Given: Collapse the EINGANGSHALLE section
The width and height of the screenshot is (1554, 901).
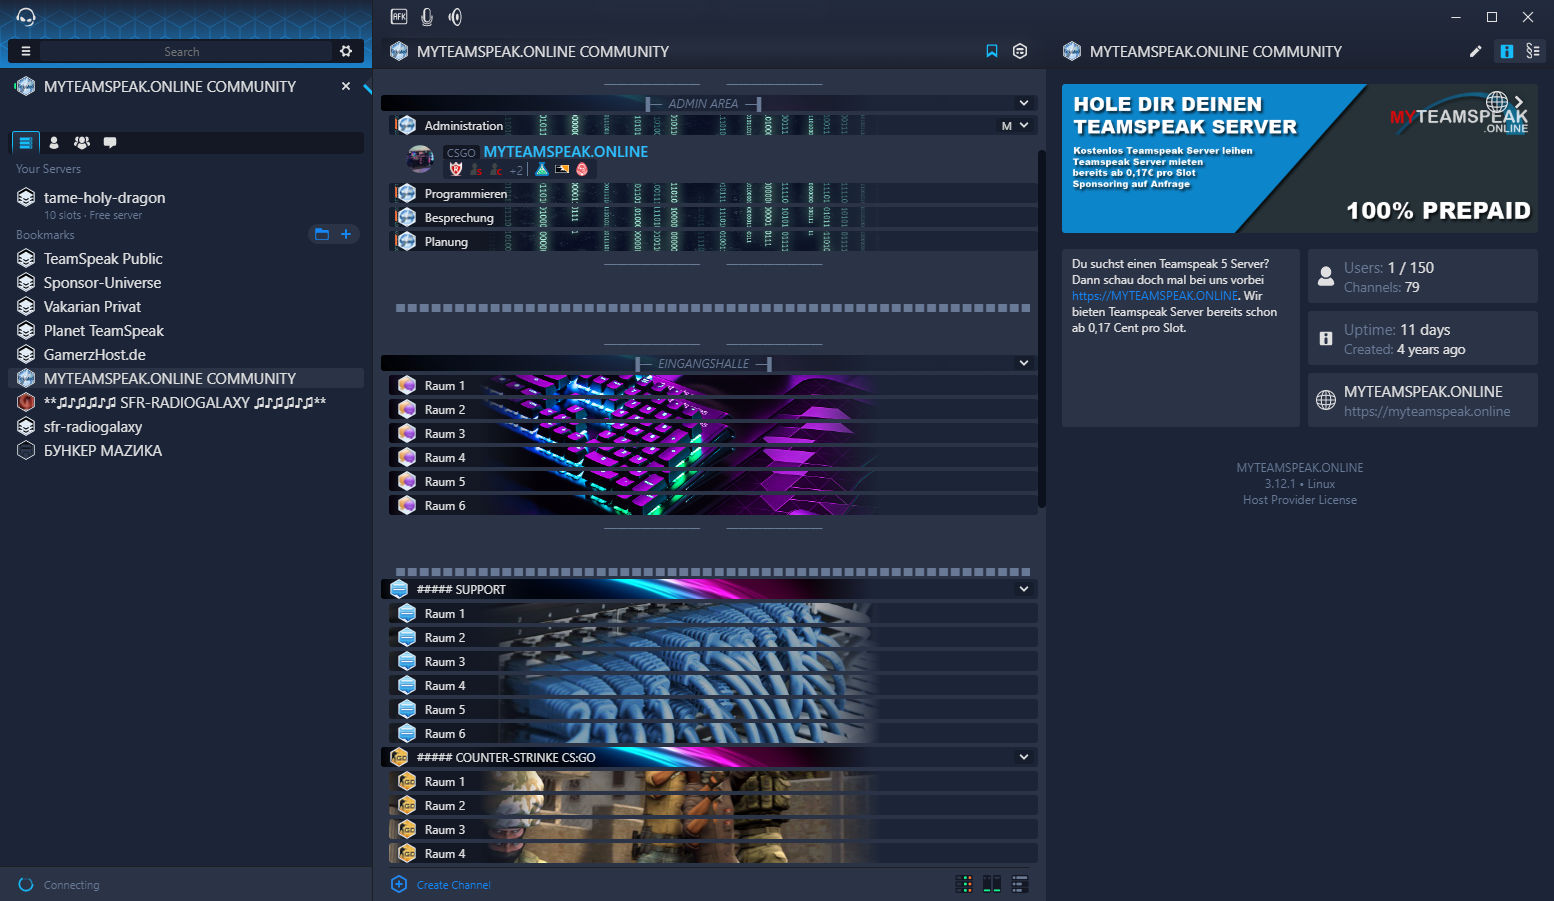Looking at the screenshot, I should [x=1023, y=363].
